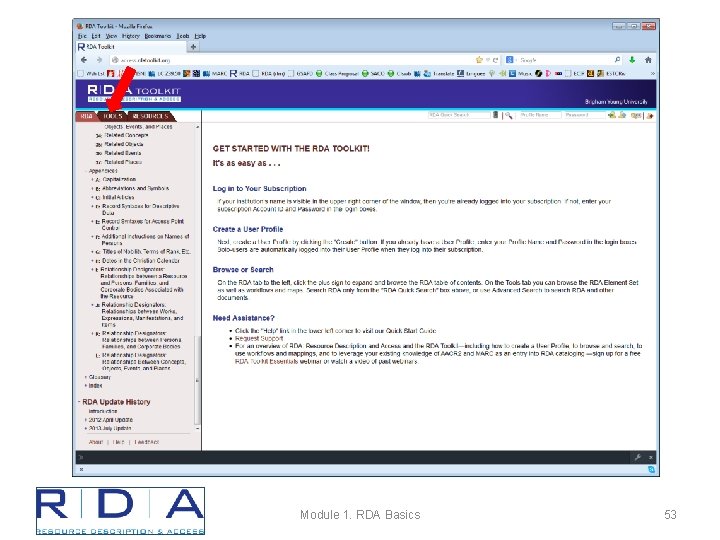This screenshot has width=720, height=540.
Task: Expand Appendix A Capitalization
Action: click(93, 180)
